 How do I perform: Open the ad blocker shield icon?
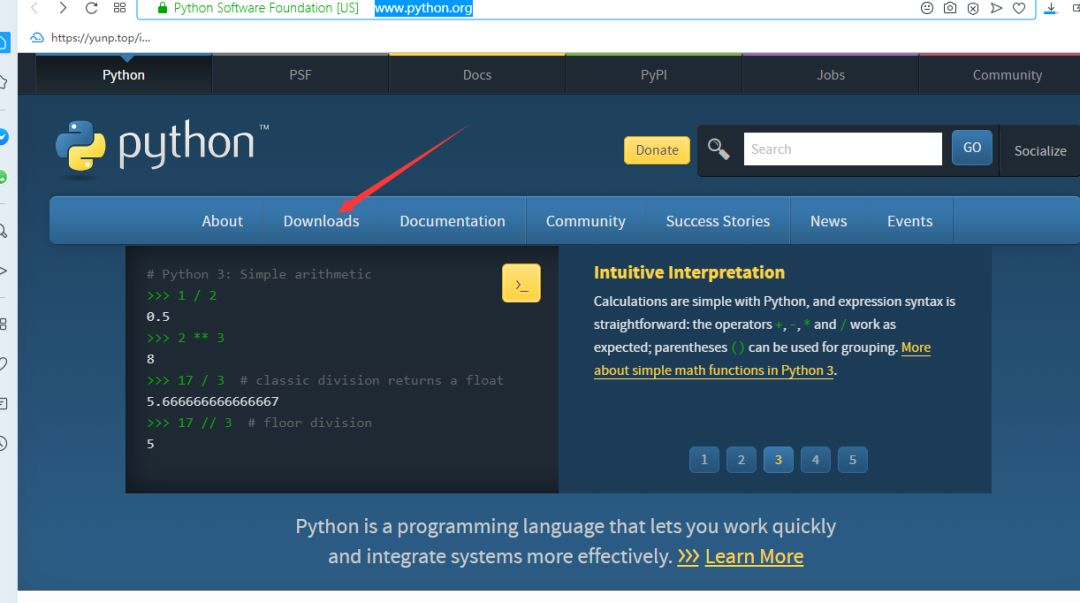[973, 8]
